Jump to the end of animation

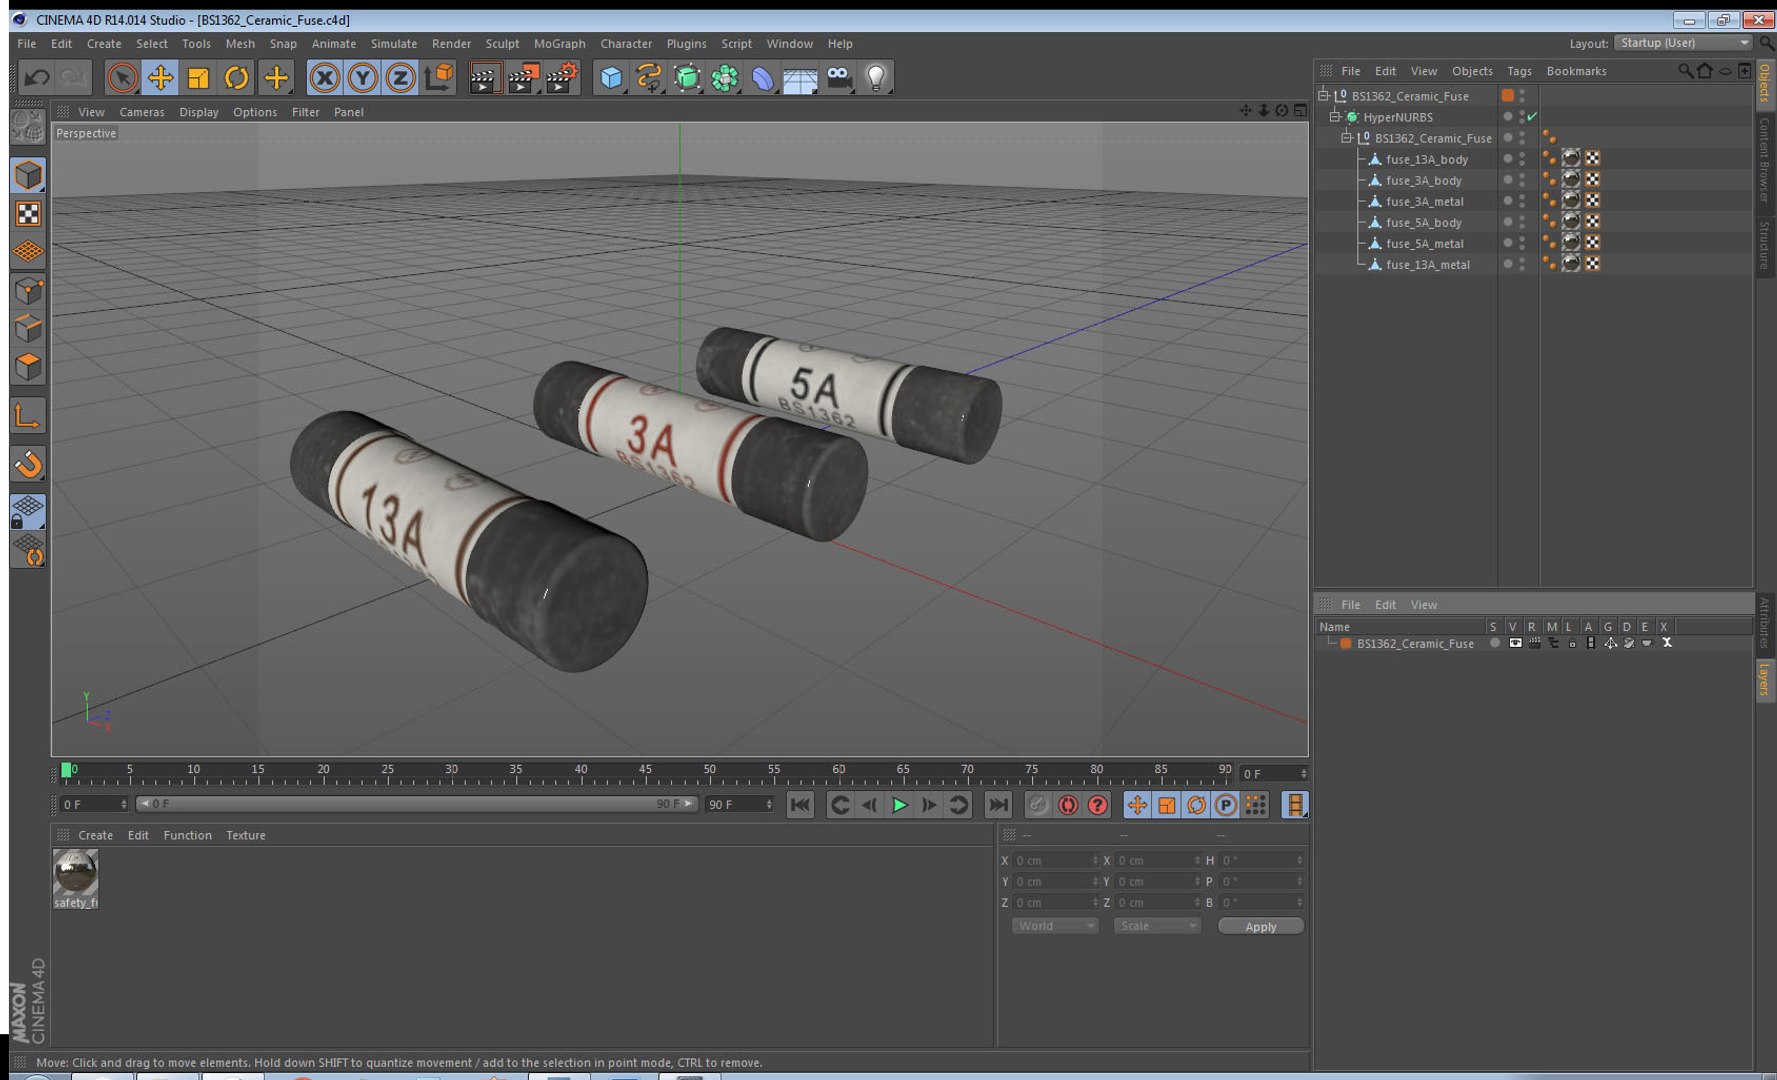[998, 805]
